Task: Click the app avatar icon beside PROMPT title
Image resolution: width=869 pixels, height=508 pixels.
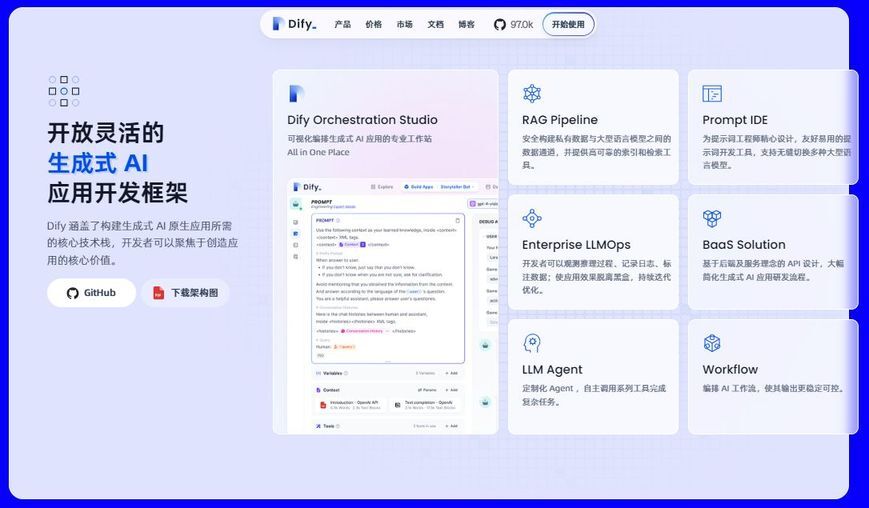Action: 296,204
